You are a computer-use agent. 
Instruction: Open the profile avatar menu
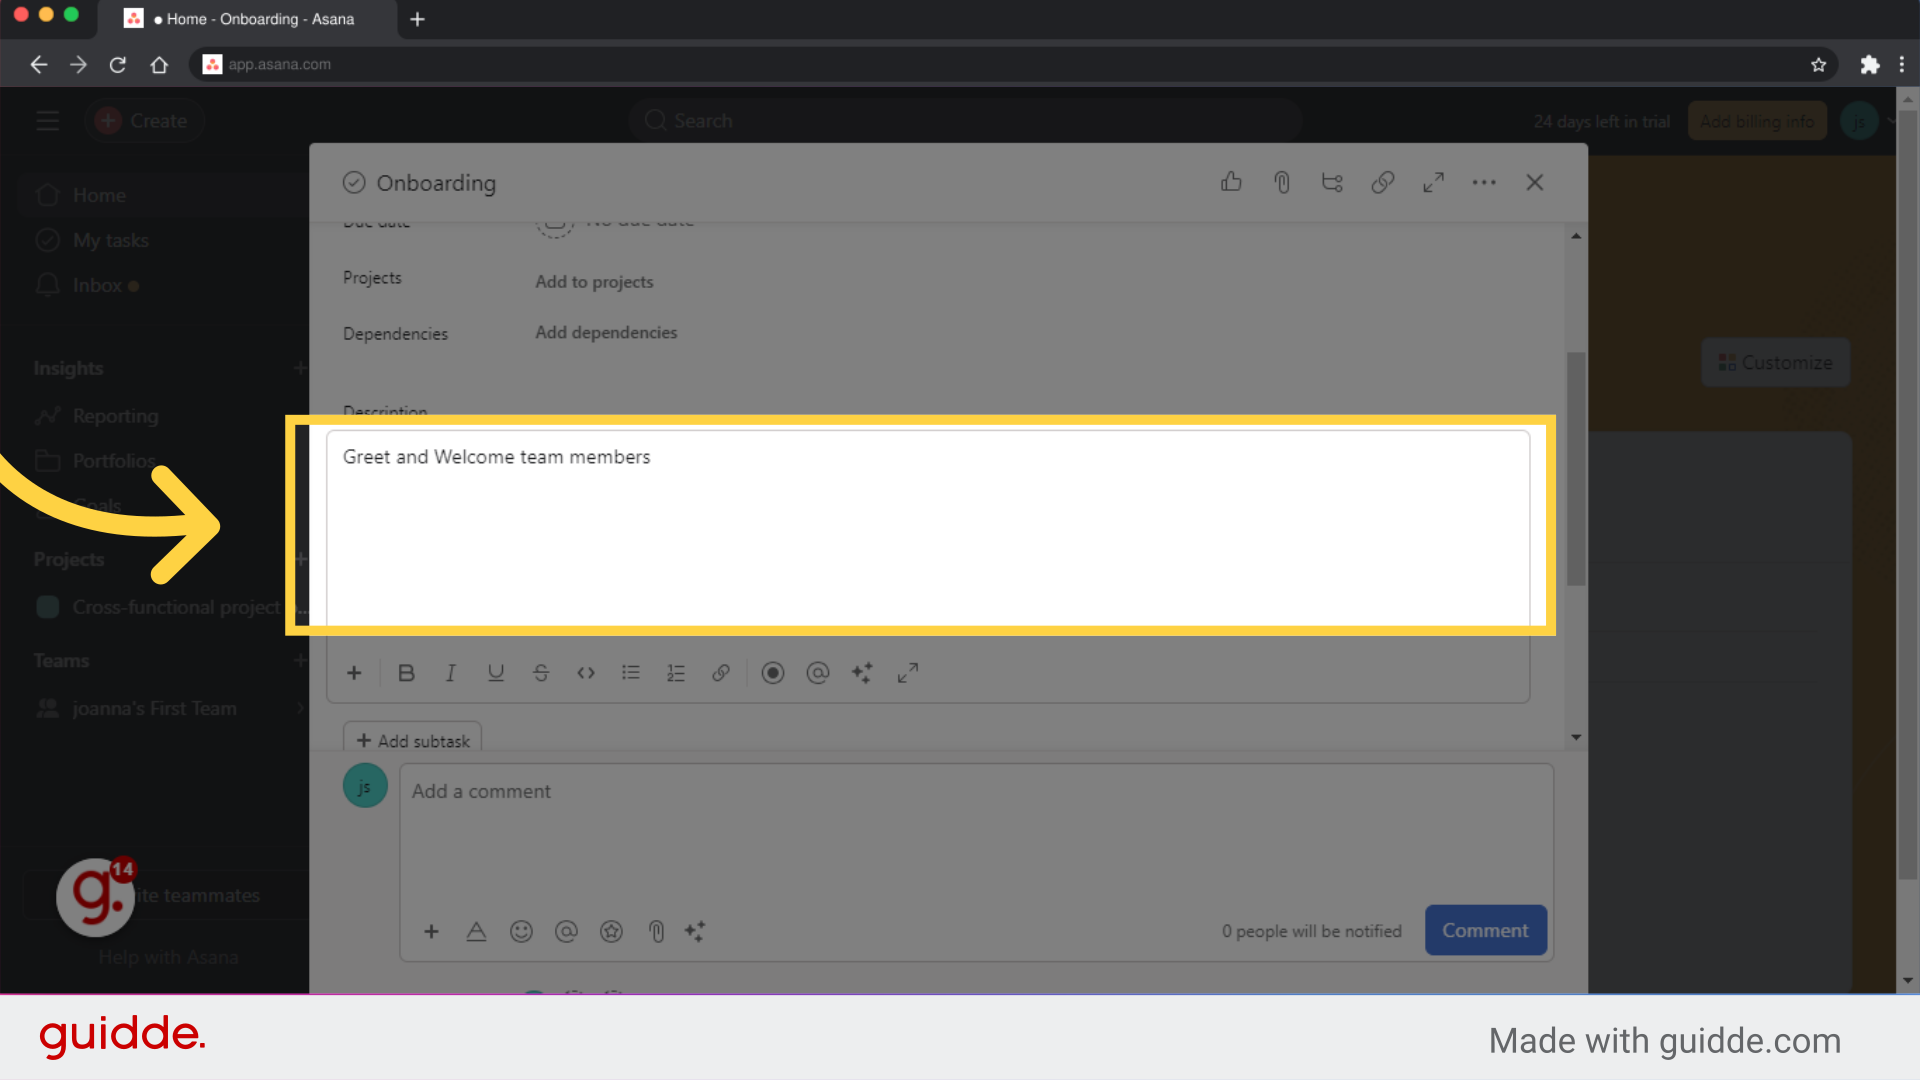coord(1859,121)
